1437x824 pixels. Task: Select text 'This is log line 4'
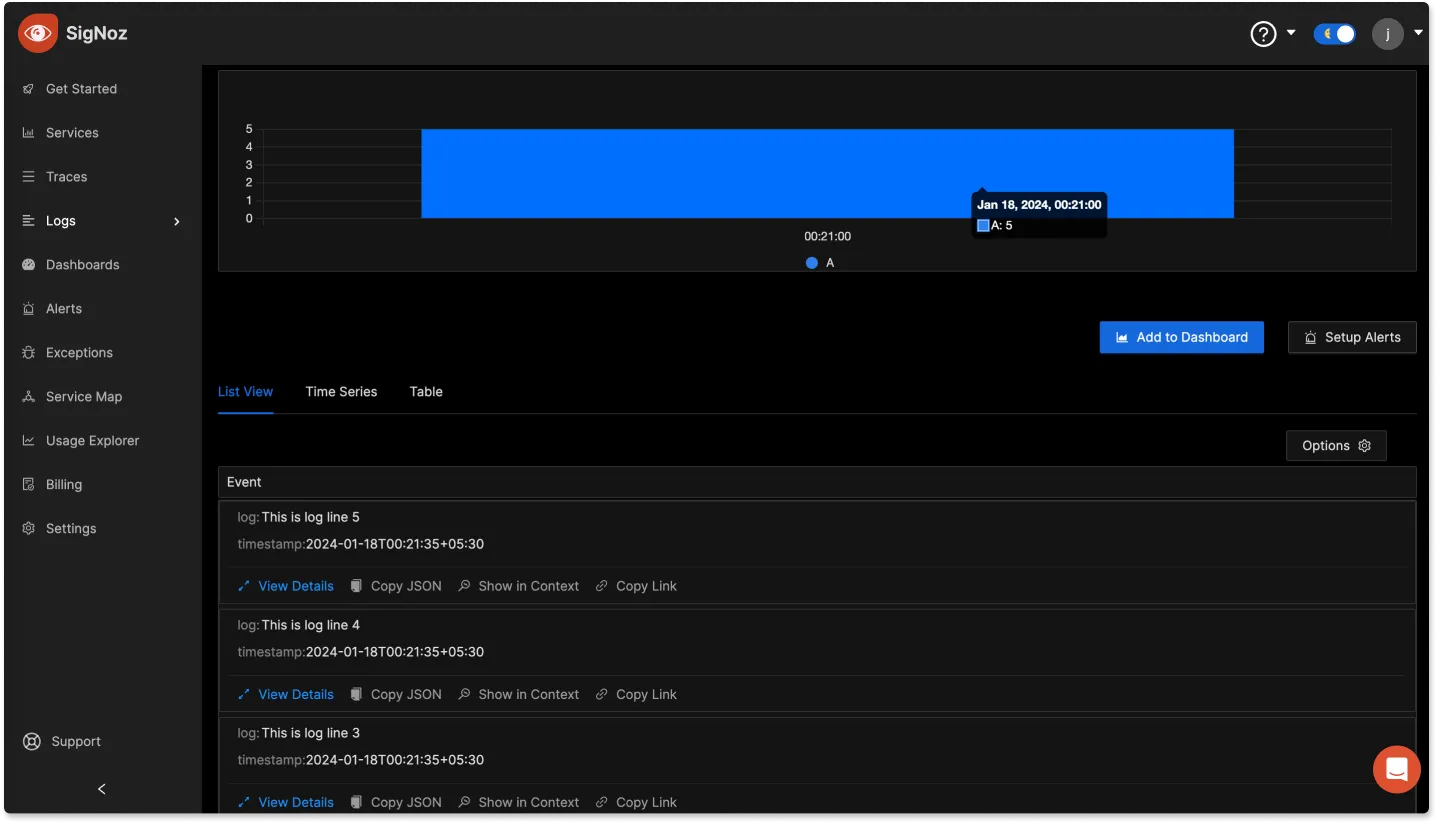[310, 625]
